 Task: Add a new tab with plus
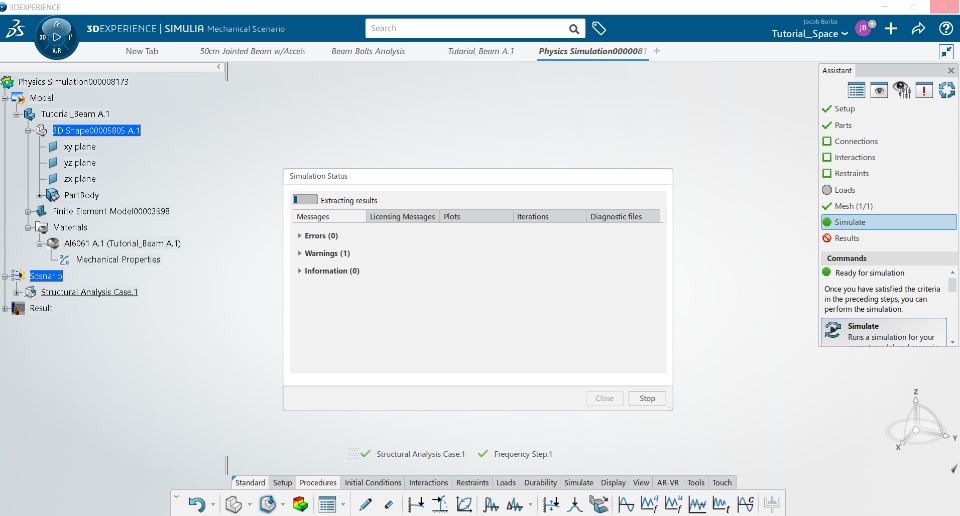click(657, 51)
